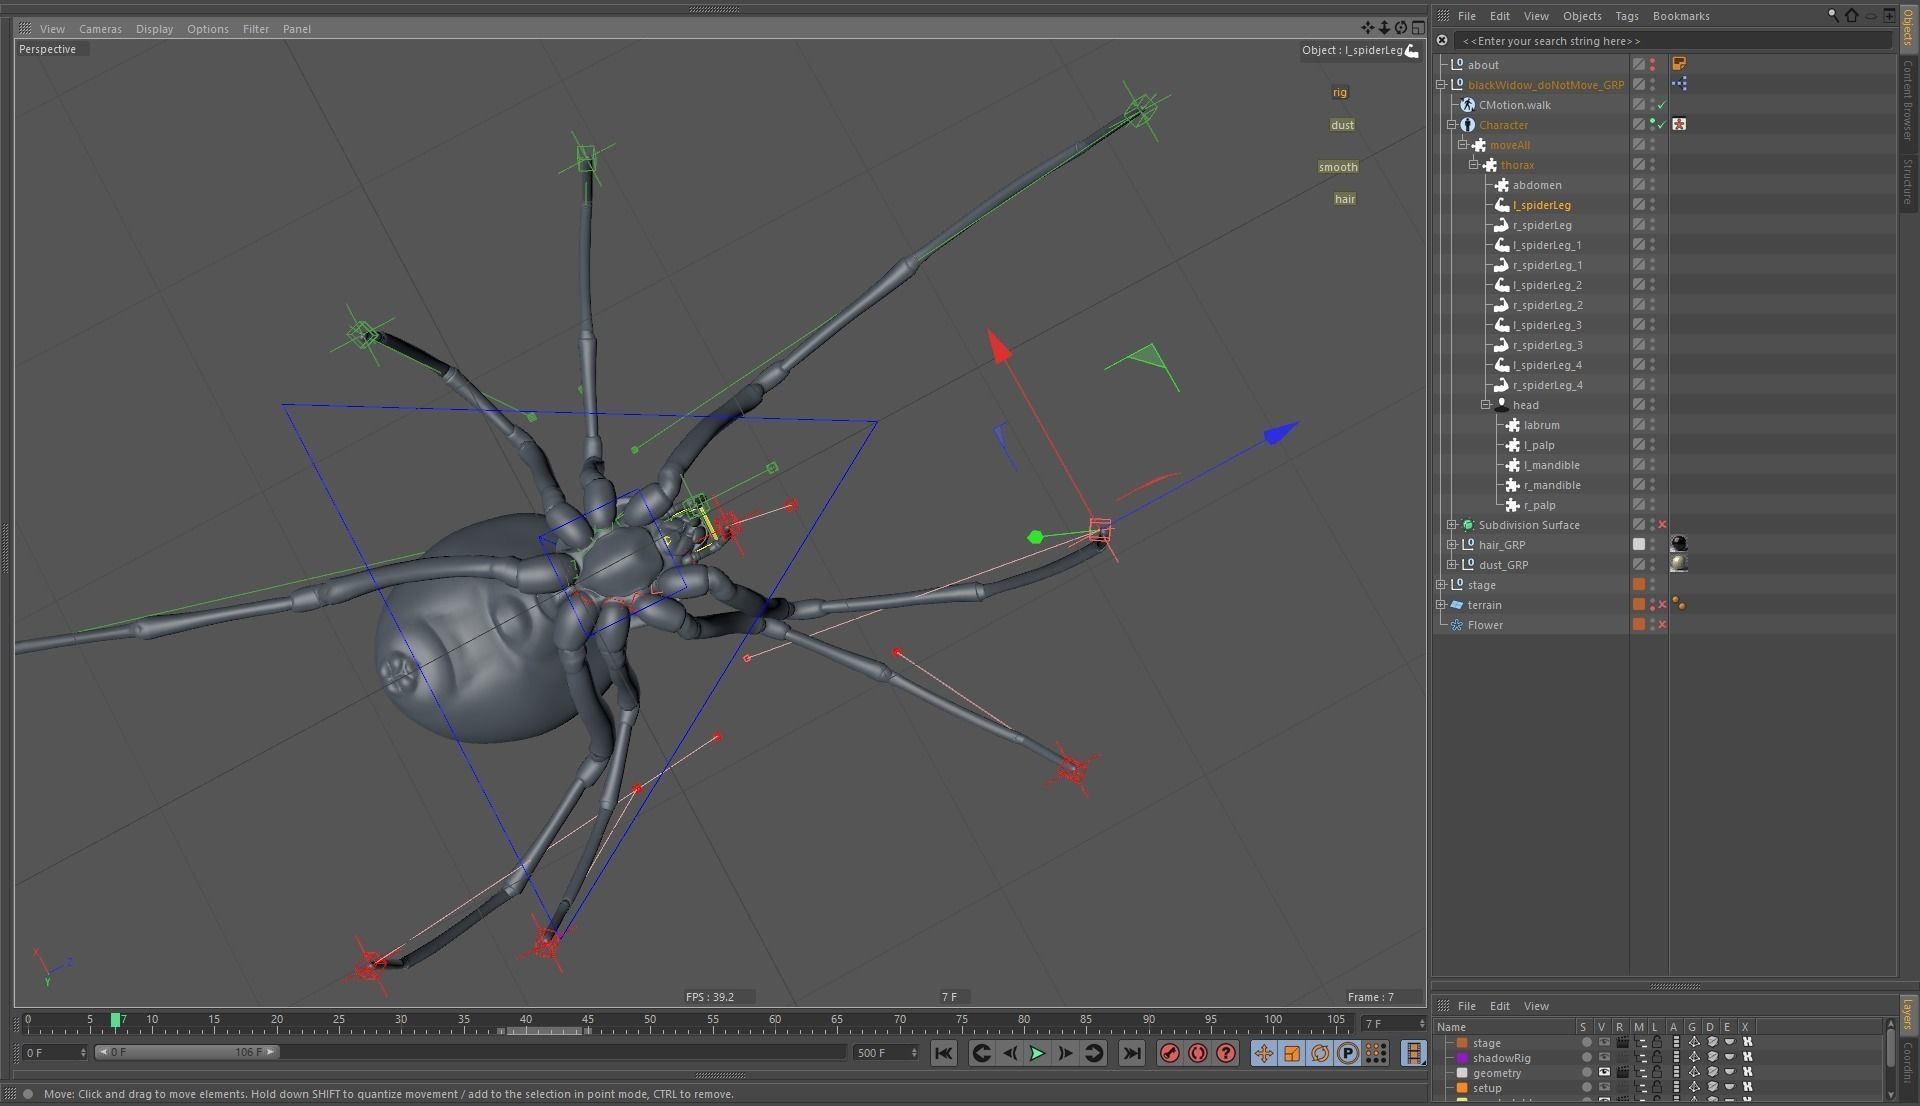Toggle Subdivision Surface enable red cross
This screenshot has height=1106, width=1920.
point(1662,525)
